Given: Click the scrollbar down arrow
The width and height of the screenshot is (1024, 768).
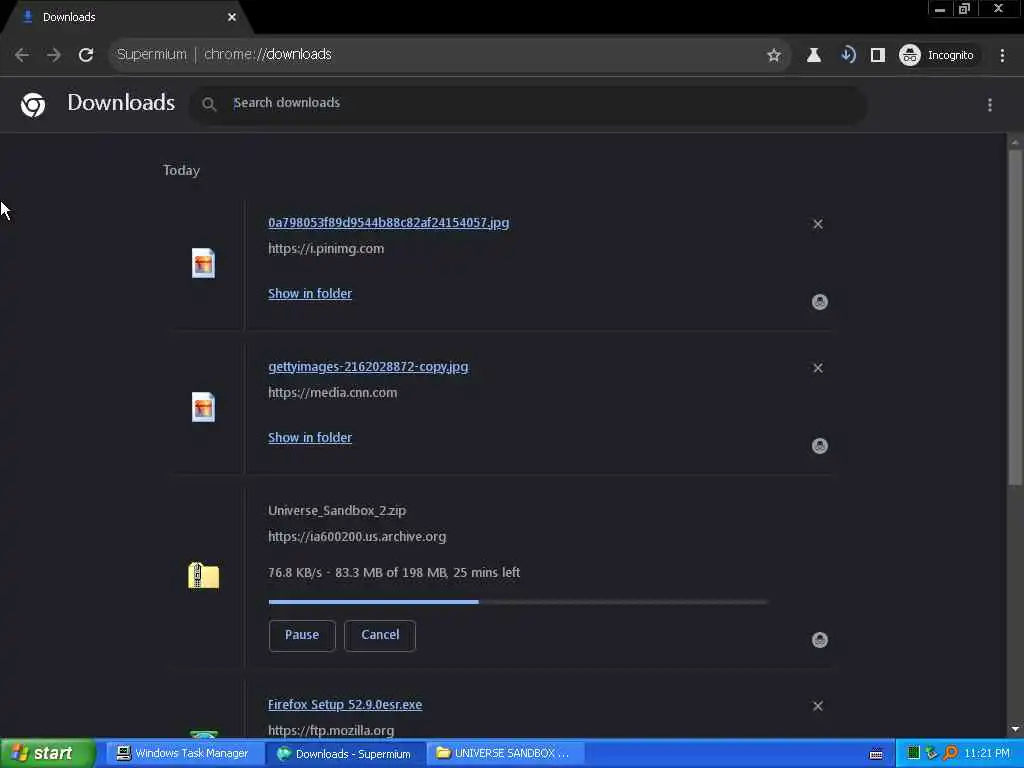Looking at the screenshot, I should [x=1015, y=729].
